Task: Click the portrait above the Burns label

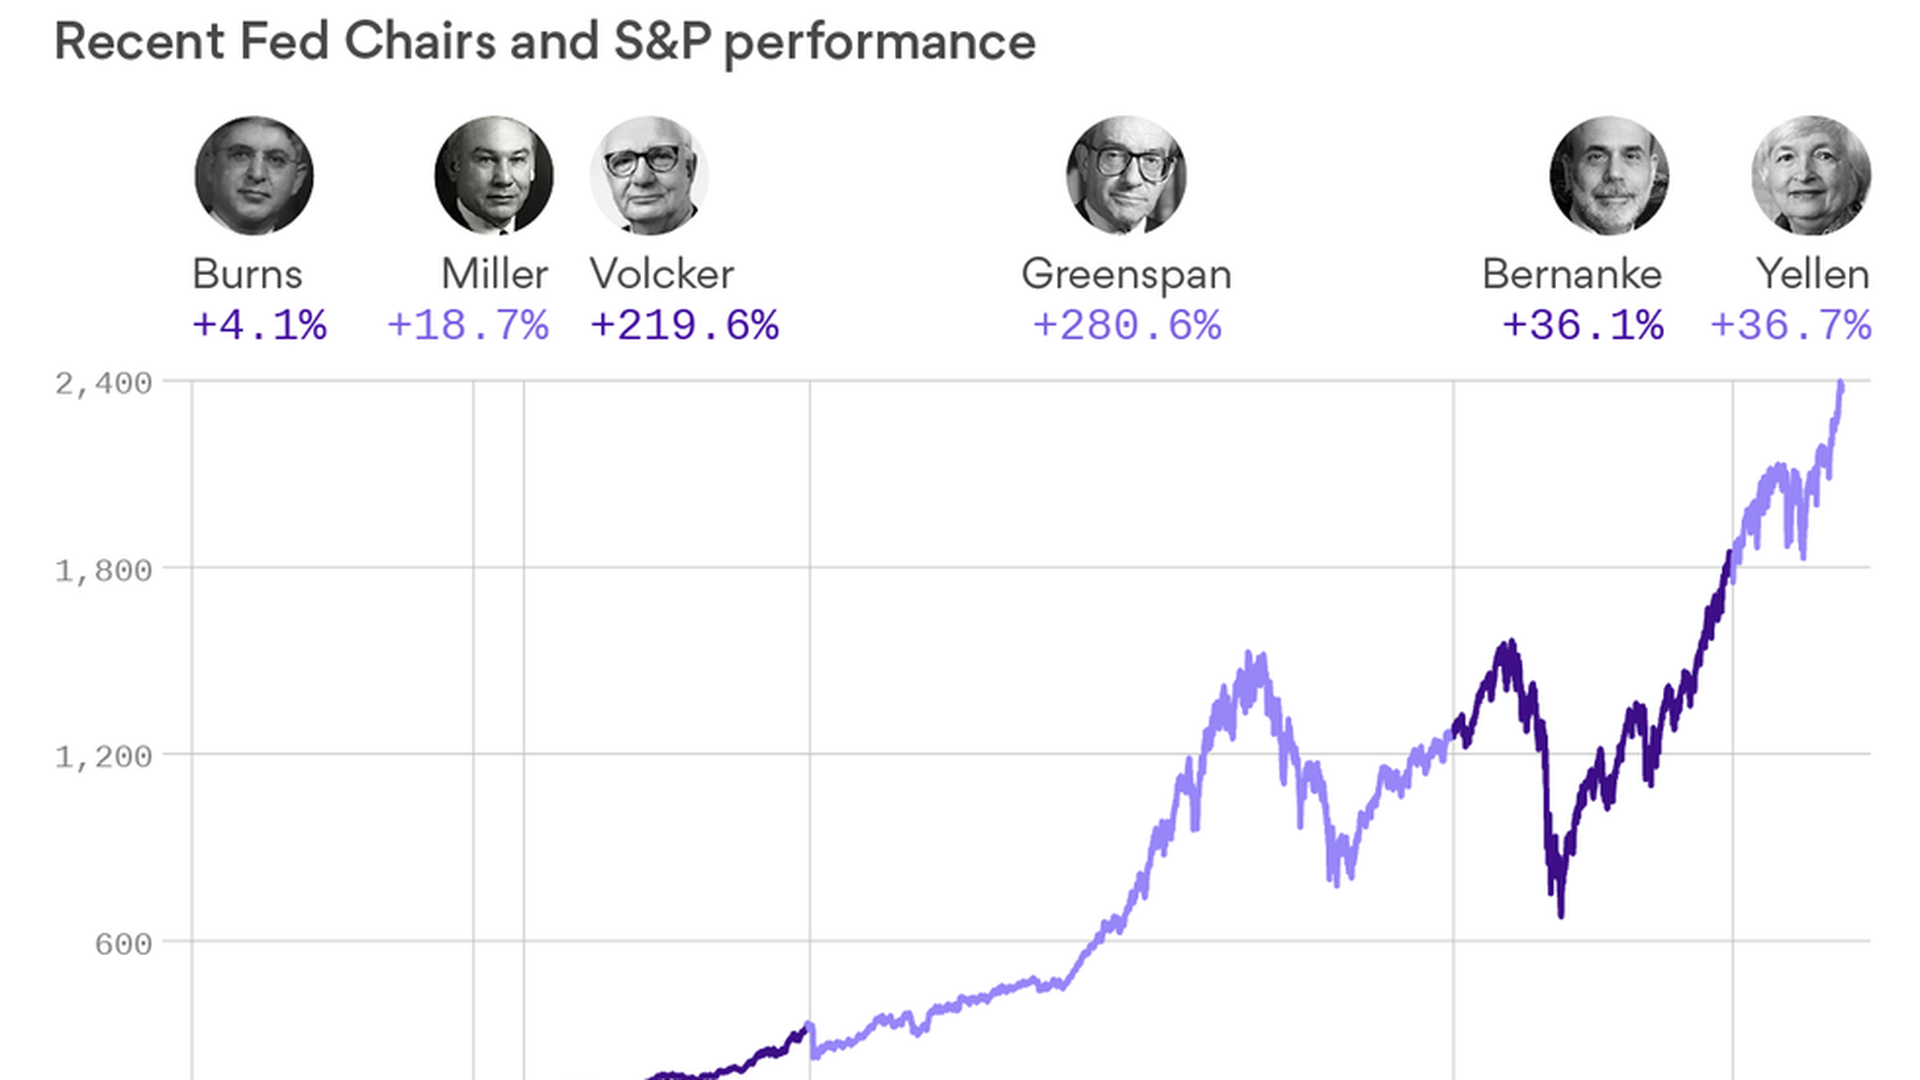Action: point(254,176)
